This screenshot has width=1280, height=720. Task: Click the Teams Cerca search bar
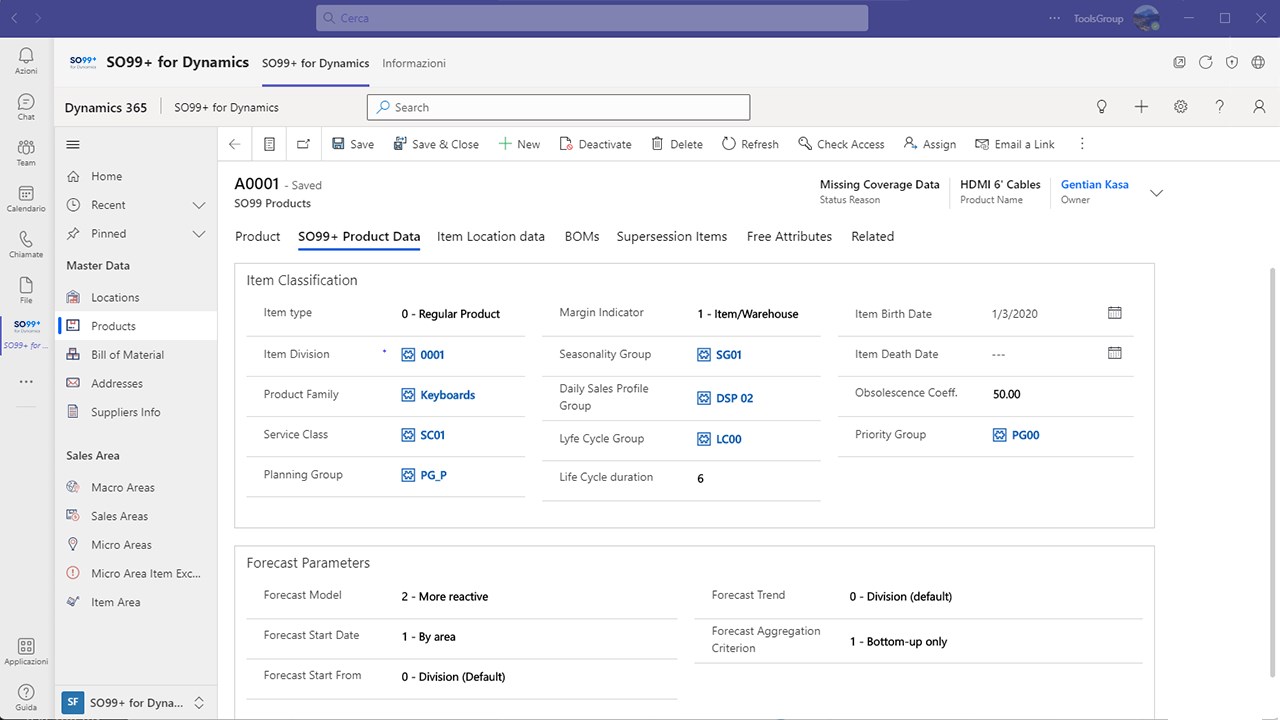[x=592, y=18]
